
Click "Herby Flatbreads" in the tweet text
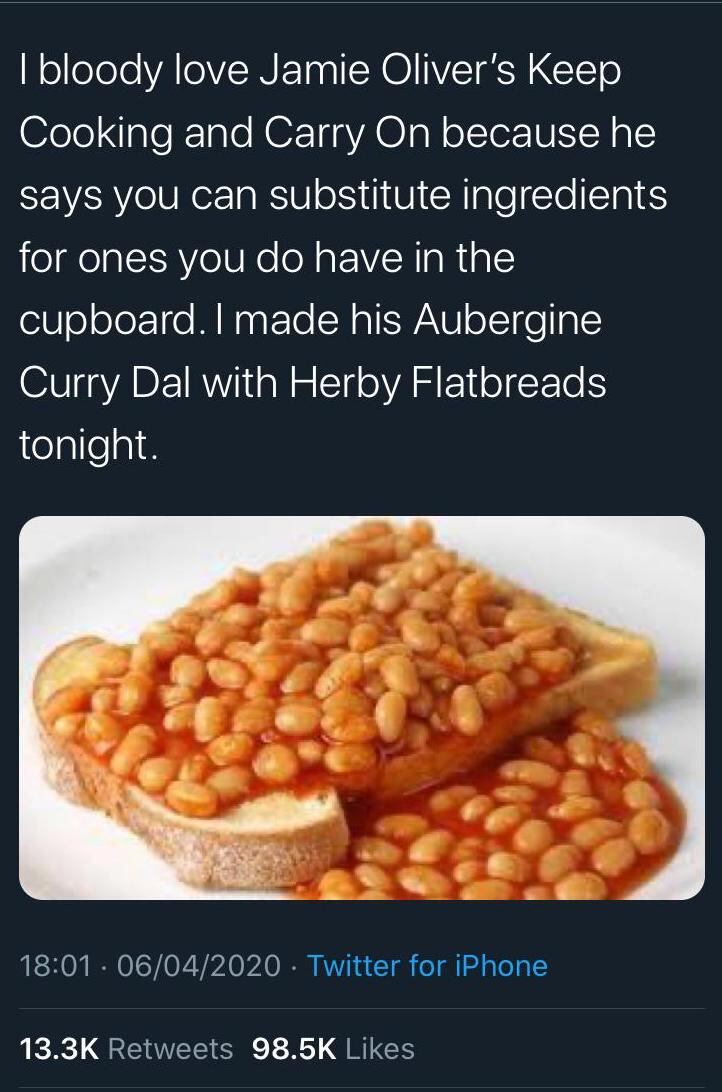click(446, 382)
